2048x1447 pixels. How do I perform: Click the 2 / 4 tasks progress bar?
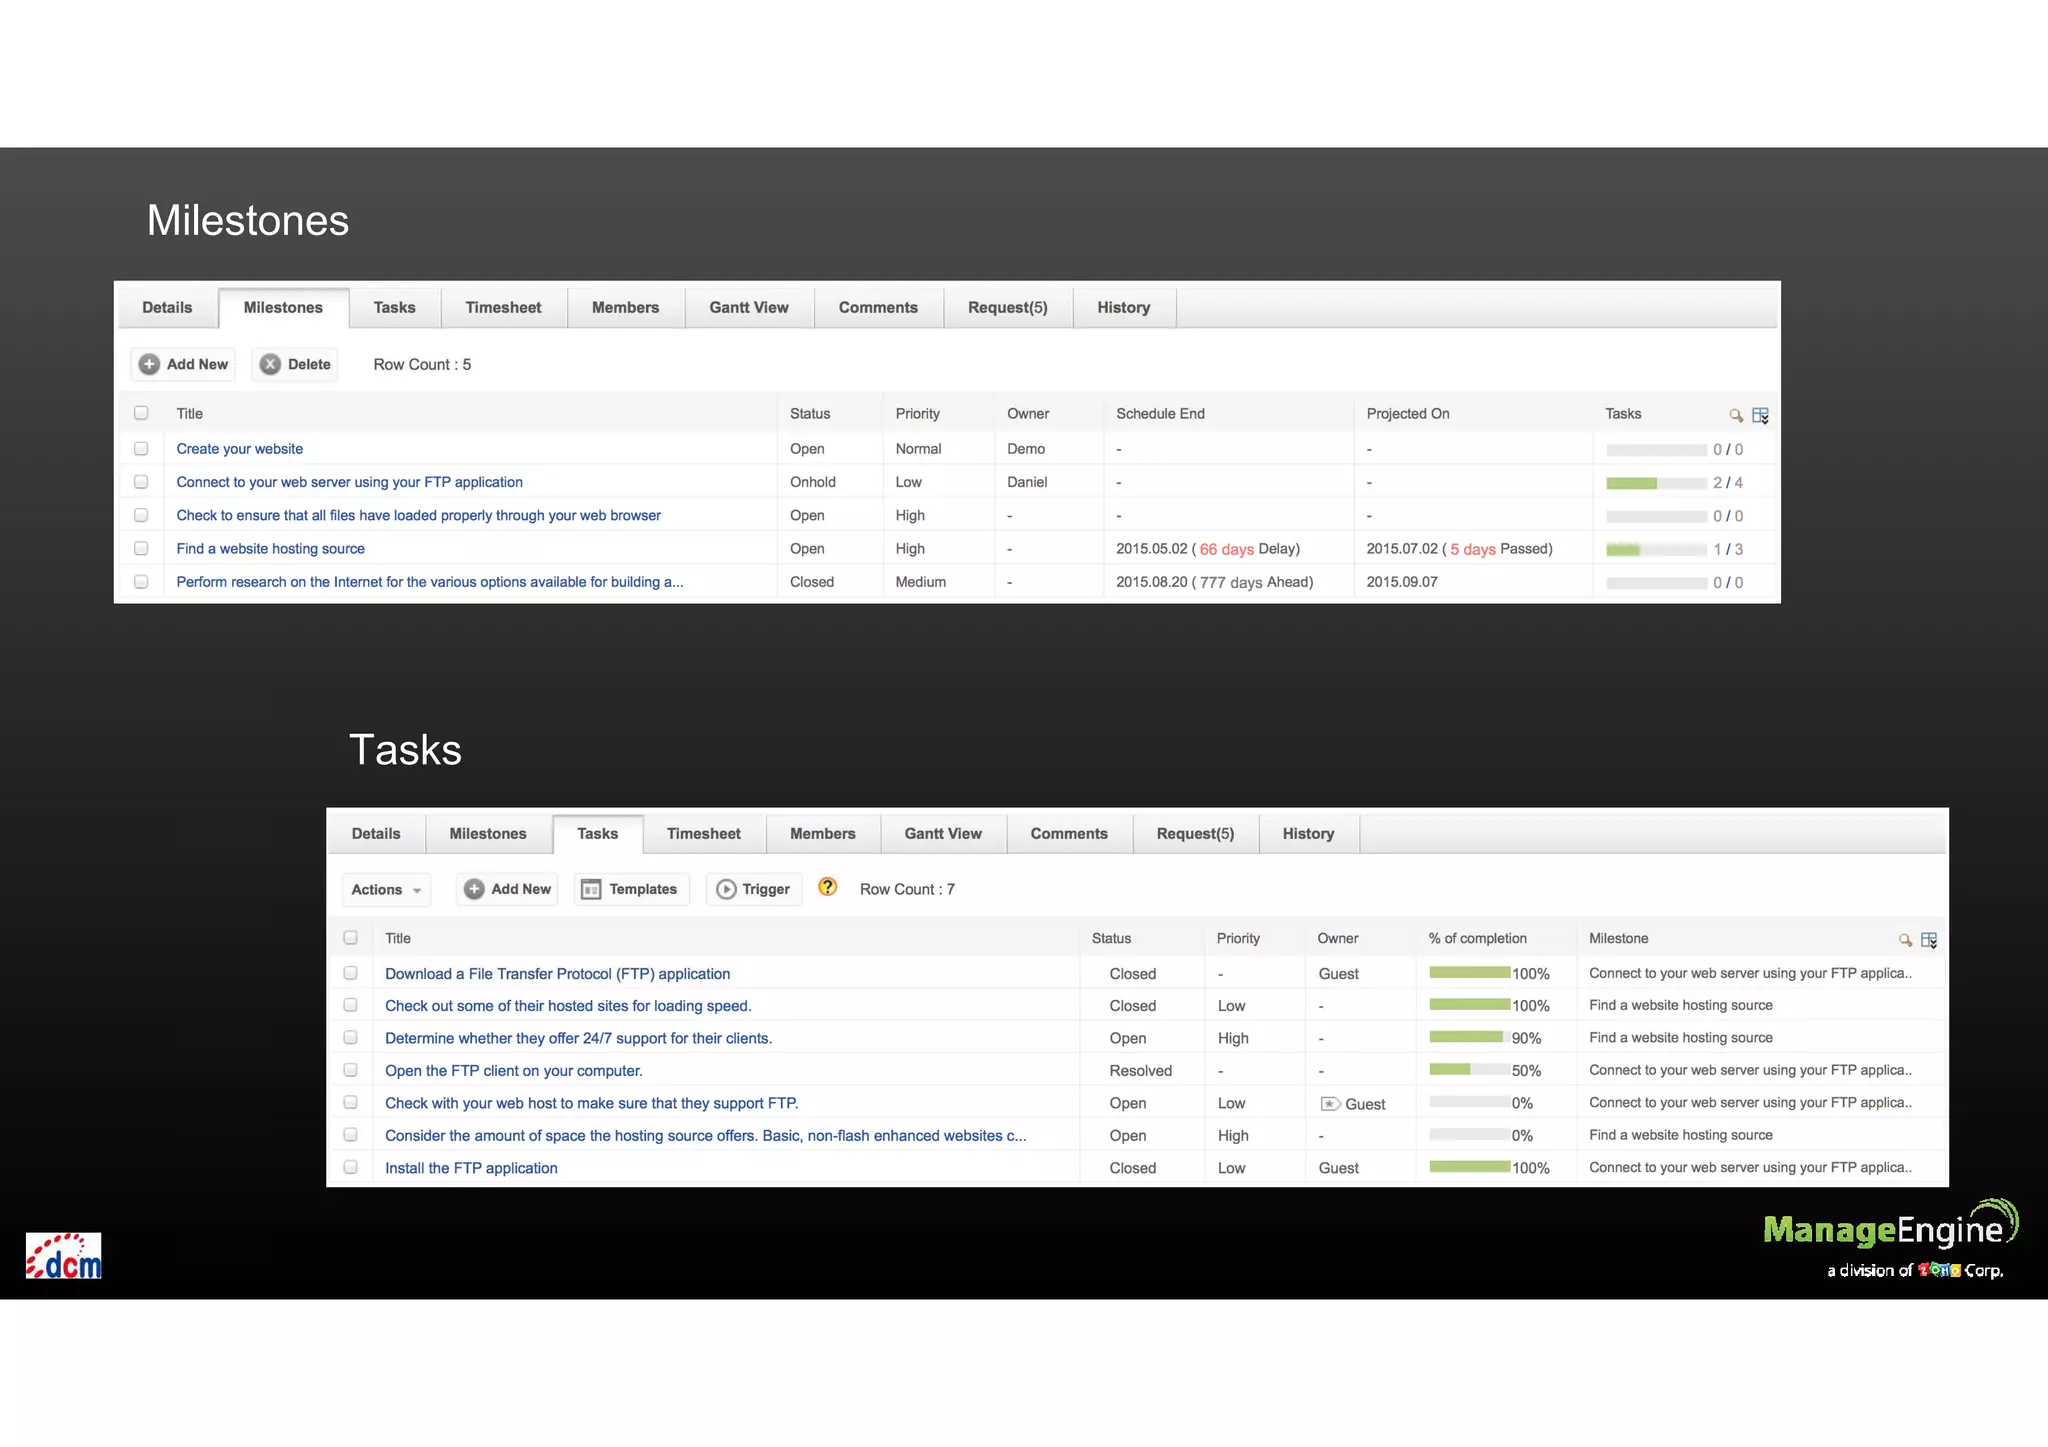point(1656,483)
